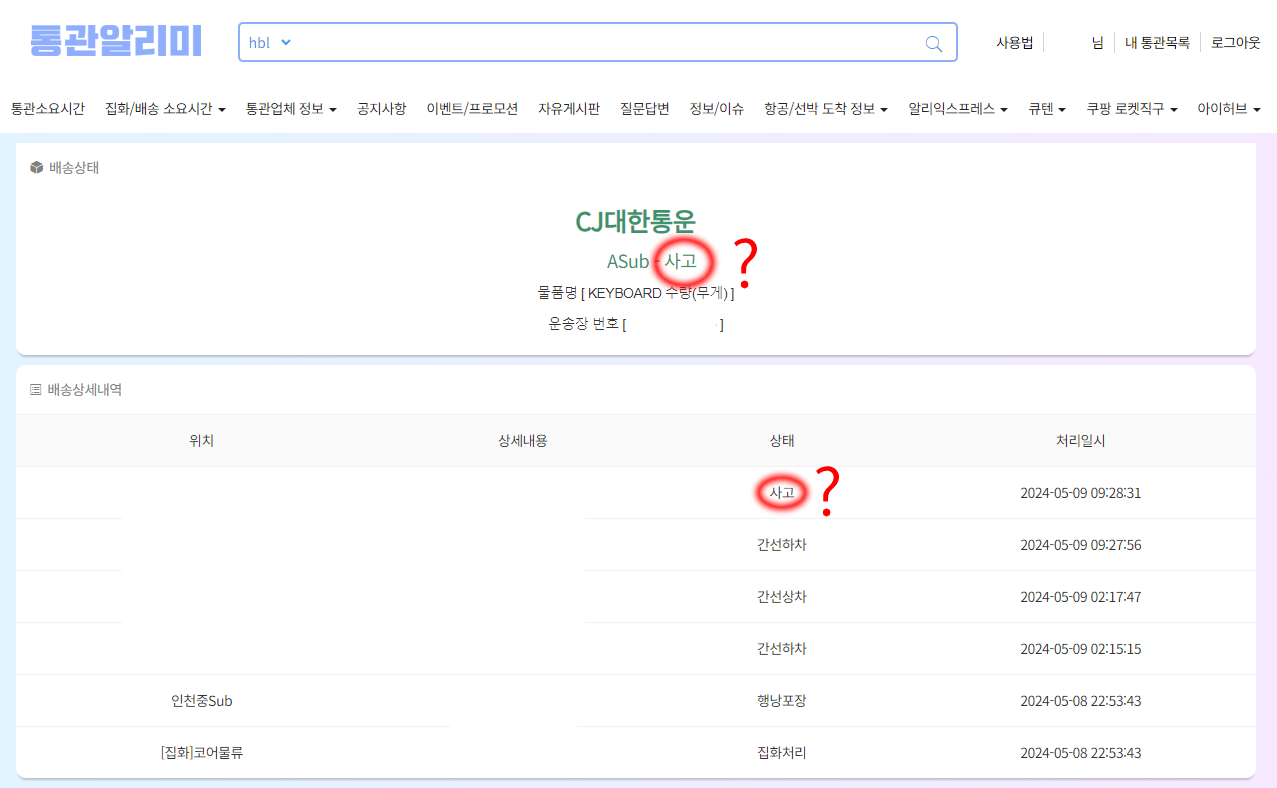Open the 질문답변 menu item

pos(644,108)
